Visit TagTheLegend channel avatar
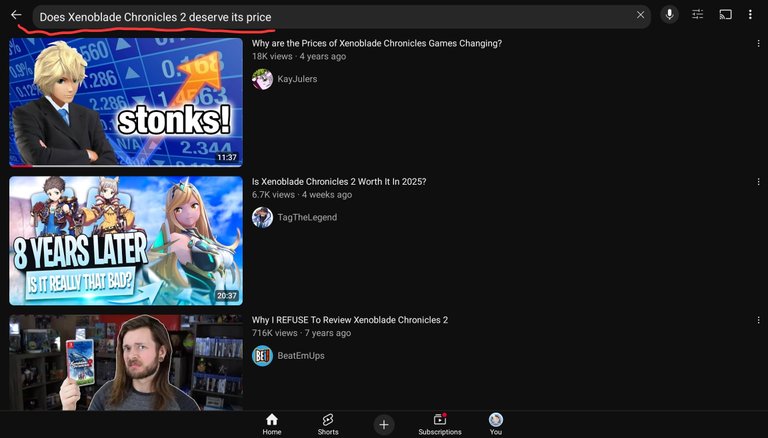 (x=262, y=217)
